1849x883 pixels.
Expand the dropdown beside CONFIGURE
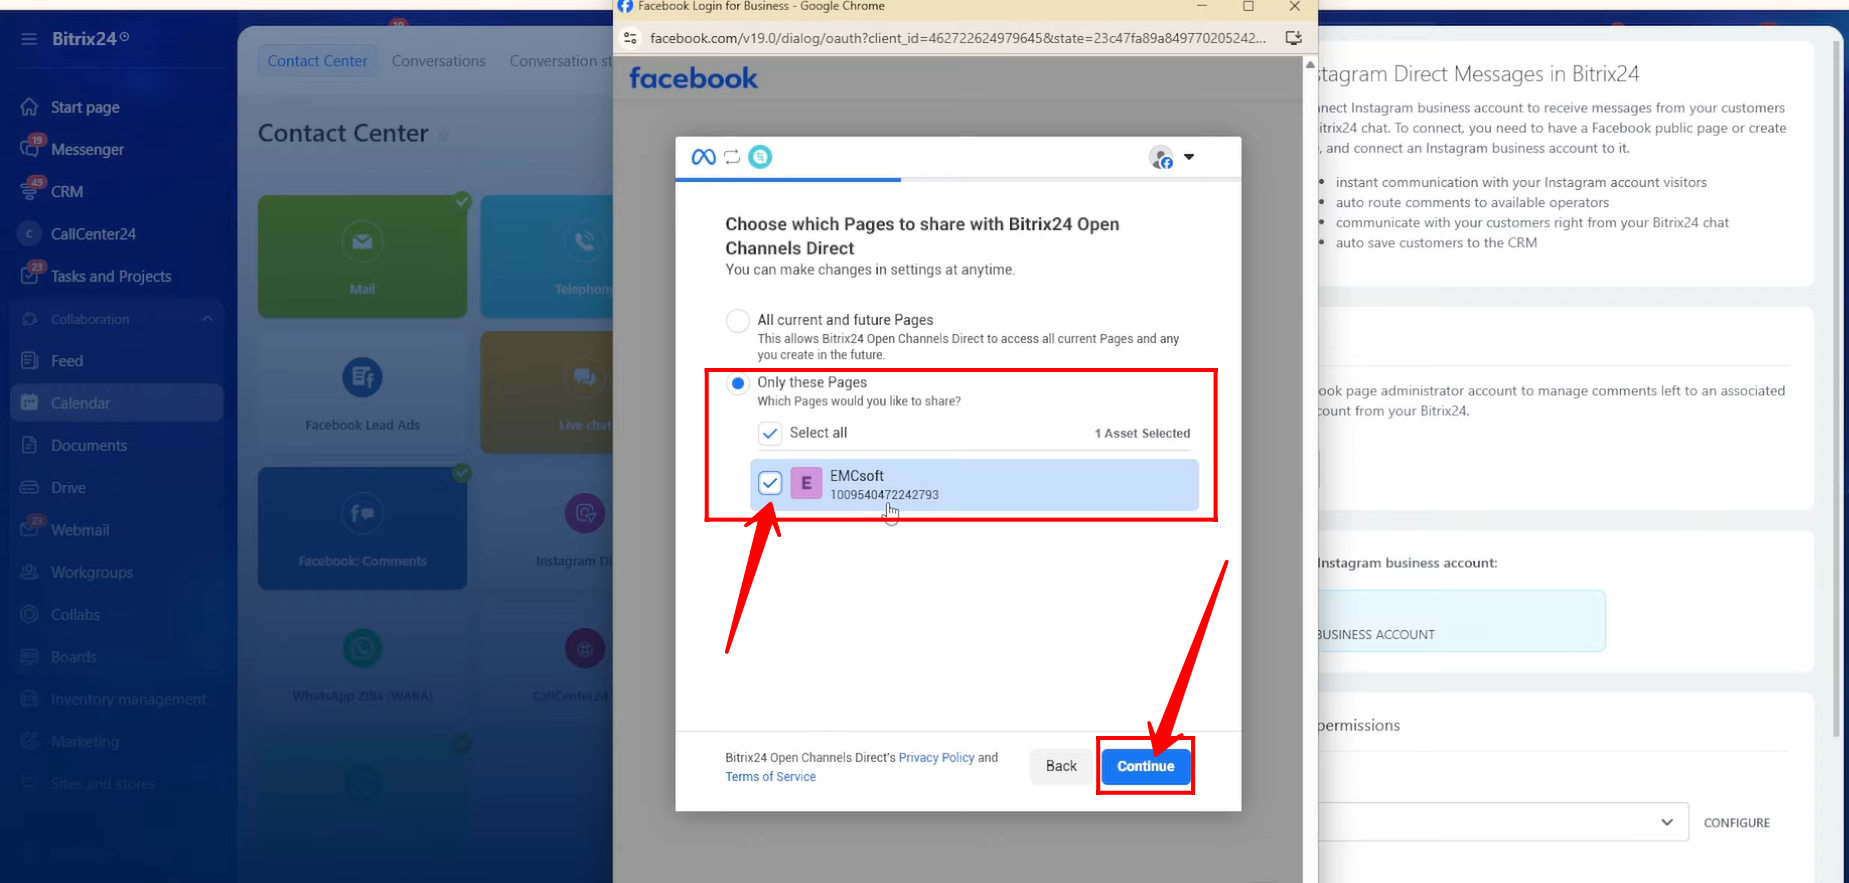[x=1666, y=822]
